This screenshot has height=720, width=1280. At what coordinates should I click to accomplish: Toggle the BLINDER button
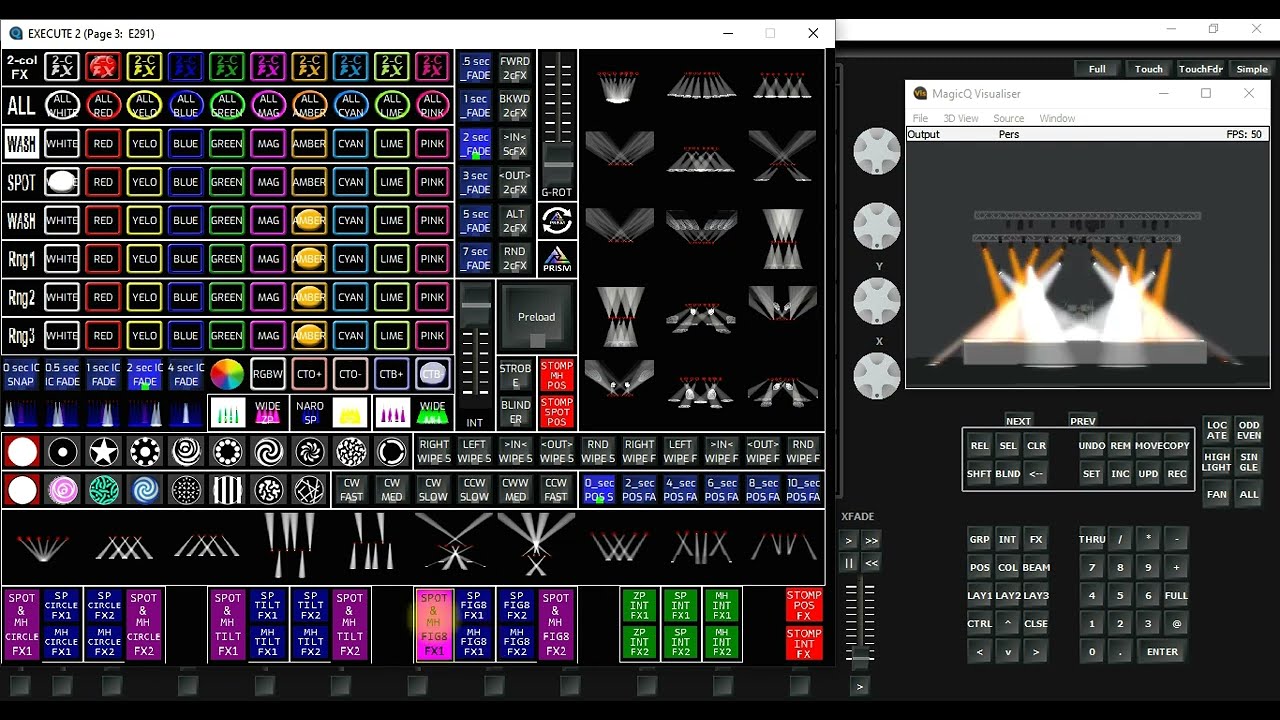click(x=516, y=413)
